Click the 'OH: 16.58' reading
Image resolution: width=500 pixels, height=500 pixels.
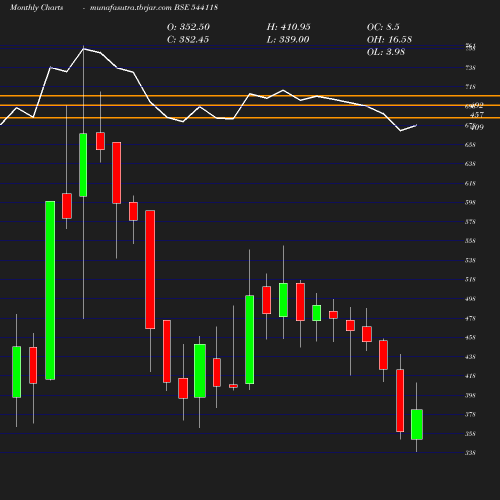point(389,40)
